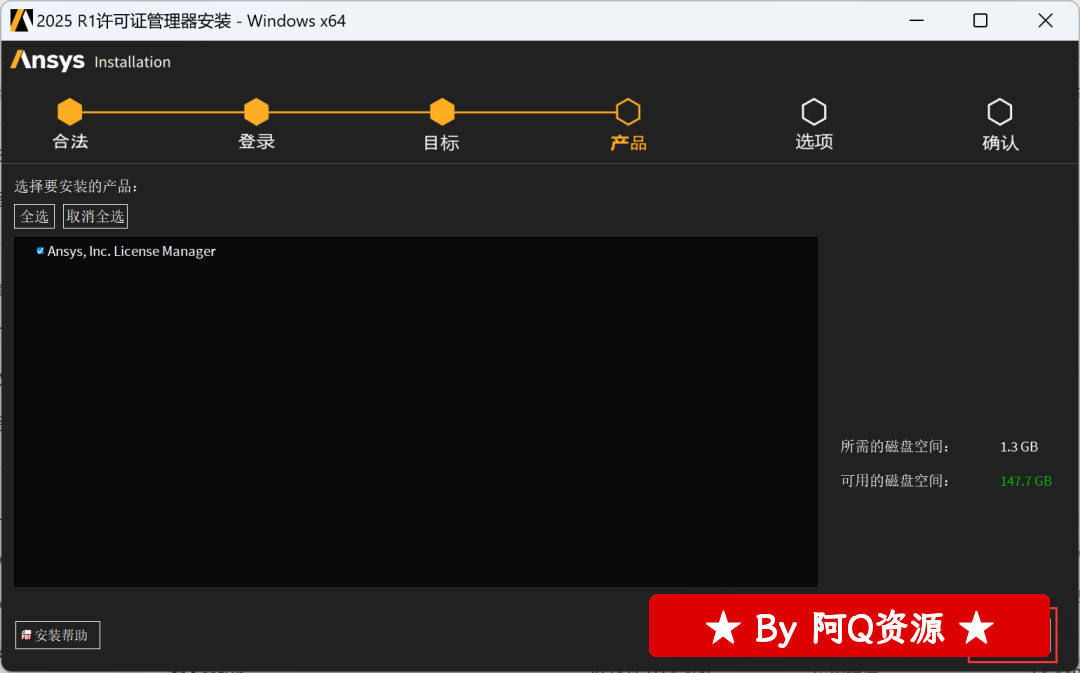Screen dimensions: 1080x673
Task: Click the 选项 step hexagon icon
Action: (x=814, y=112)
